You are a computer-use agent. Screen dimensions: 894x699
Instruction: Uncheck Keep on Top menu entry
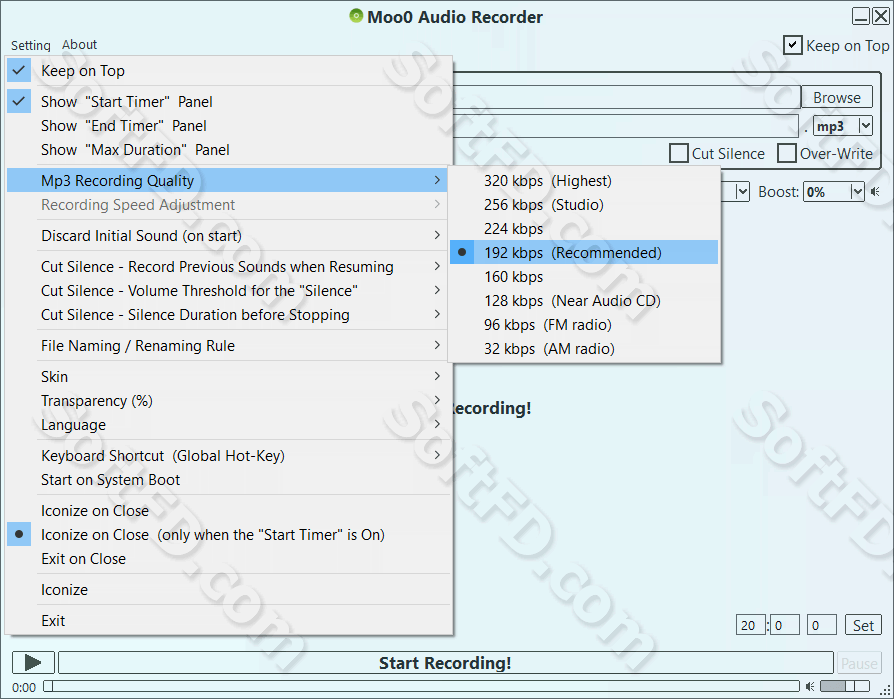(228, 71)
